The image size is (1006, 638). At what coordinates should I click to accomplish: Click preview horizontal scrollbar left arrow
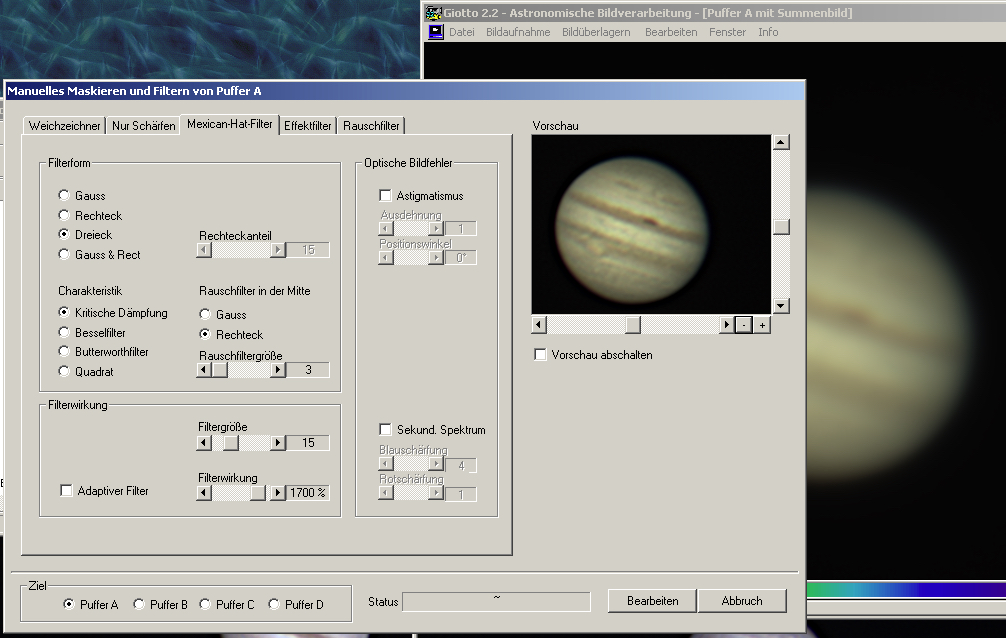coord(539,325)
